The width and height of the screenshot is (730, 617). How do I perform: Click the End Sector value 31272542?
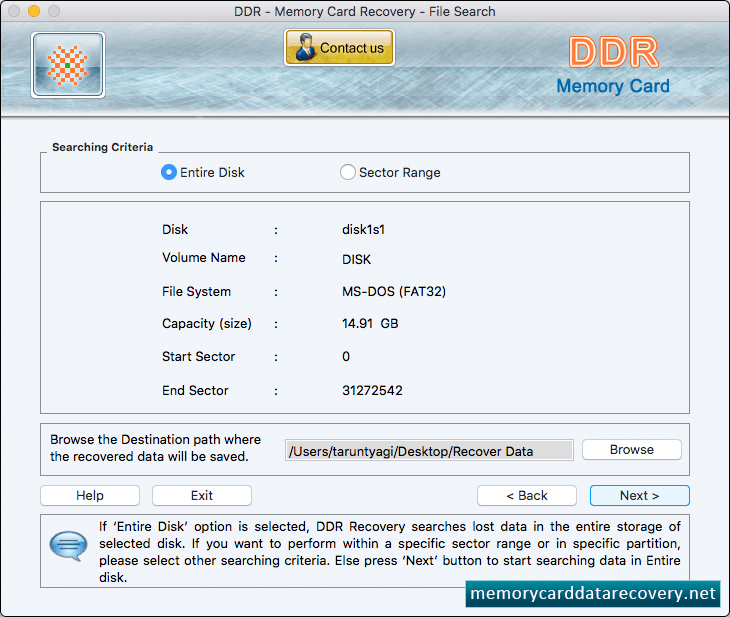(x=372, y=390)
